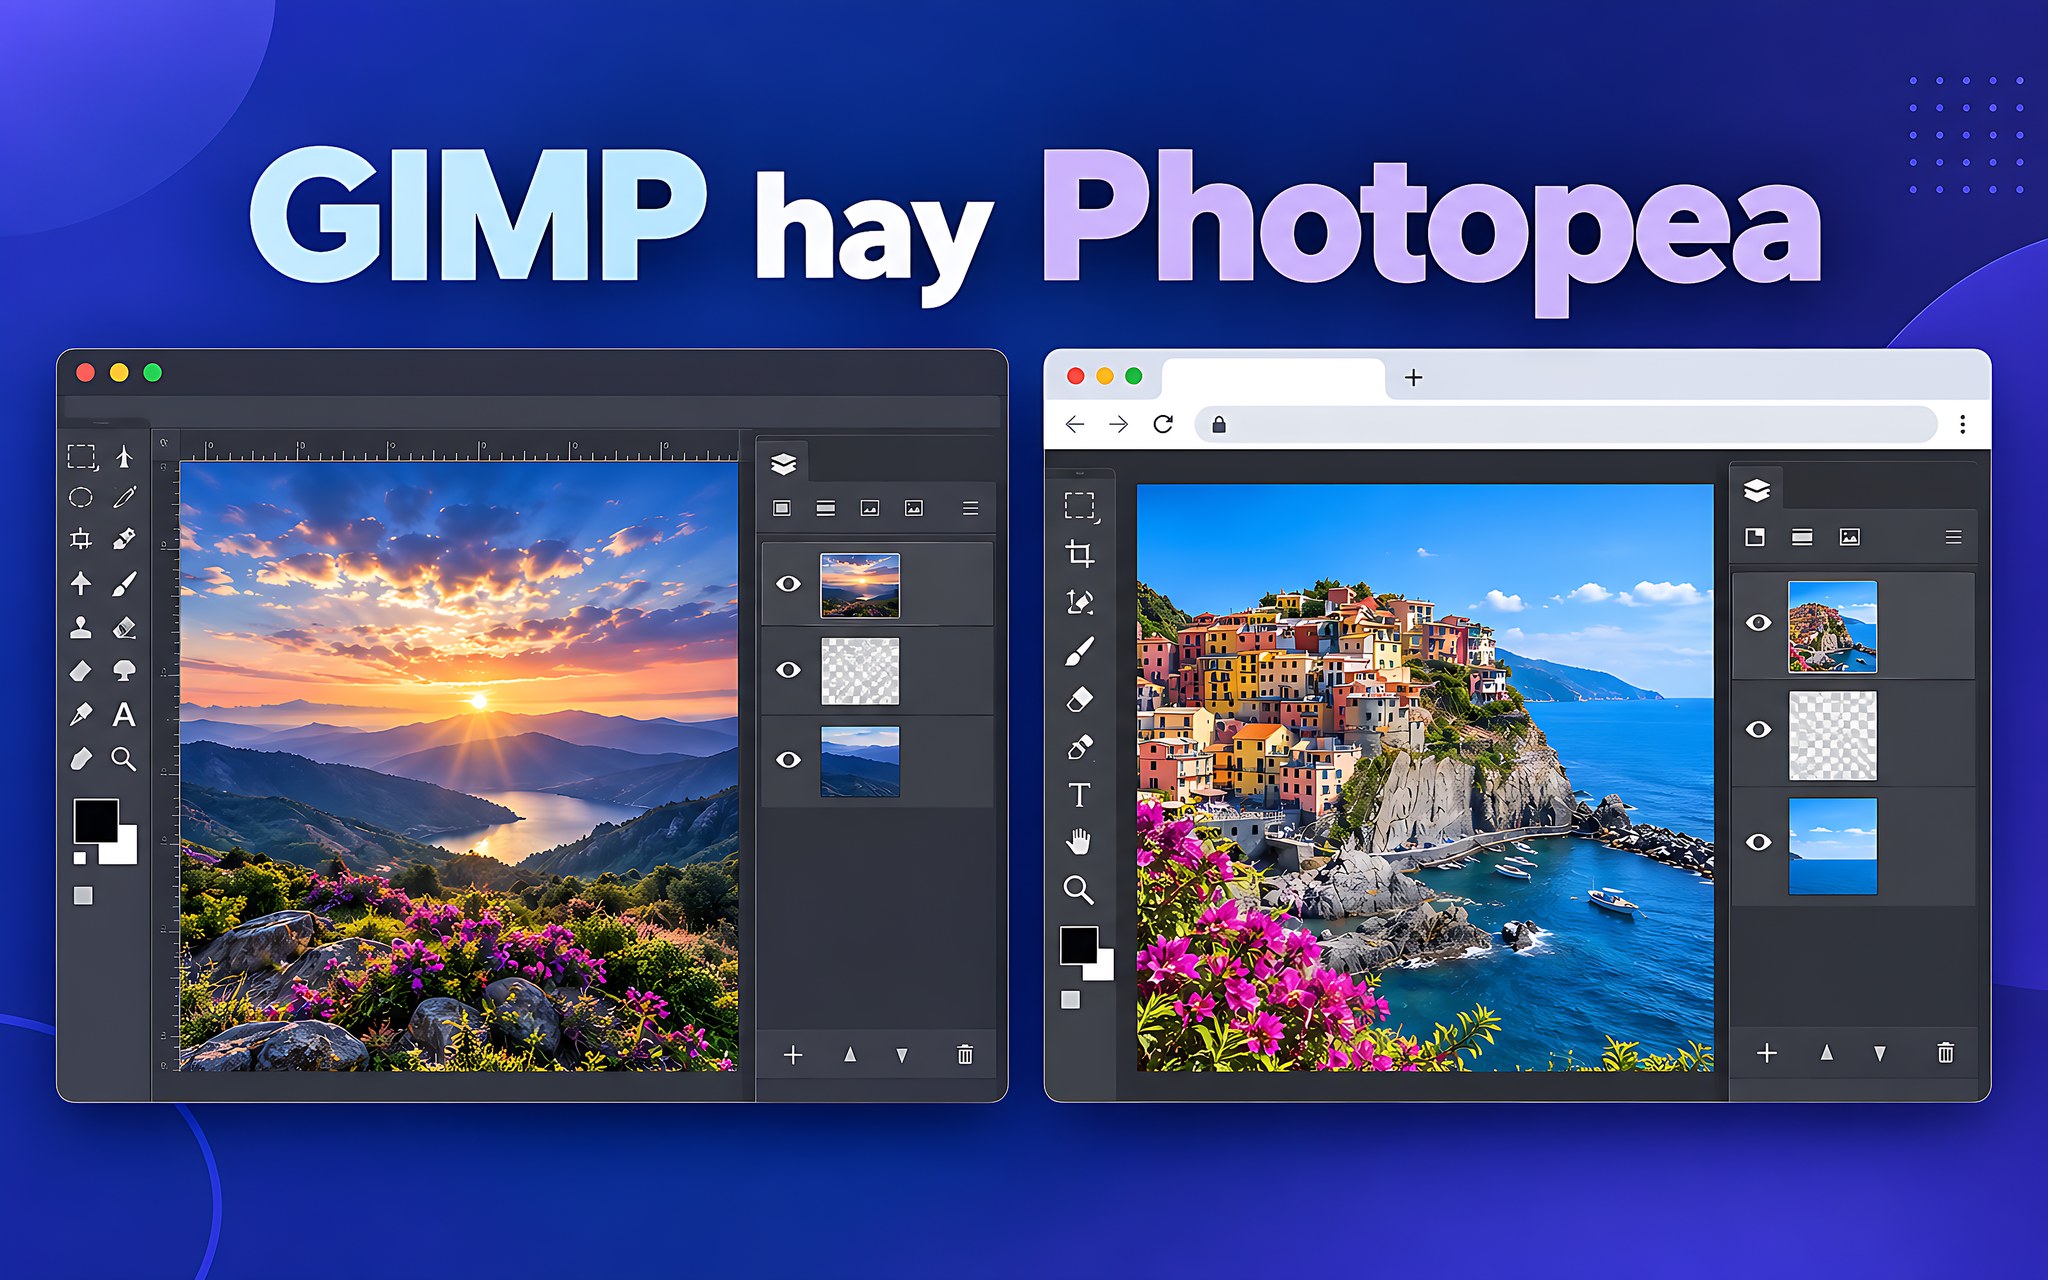Click the lock icon in address bar
Image resolution: width=2048 pixels, height=1280 pixels.
[1219, 424]
